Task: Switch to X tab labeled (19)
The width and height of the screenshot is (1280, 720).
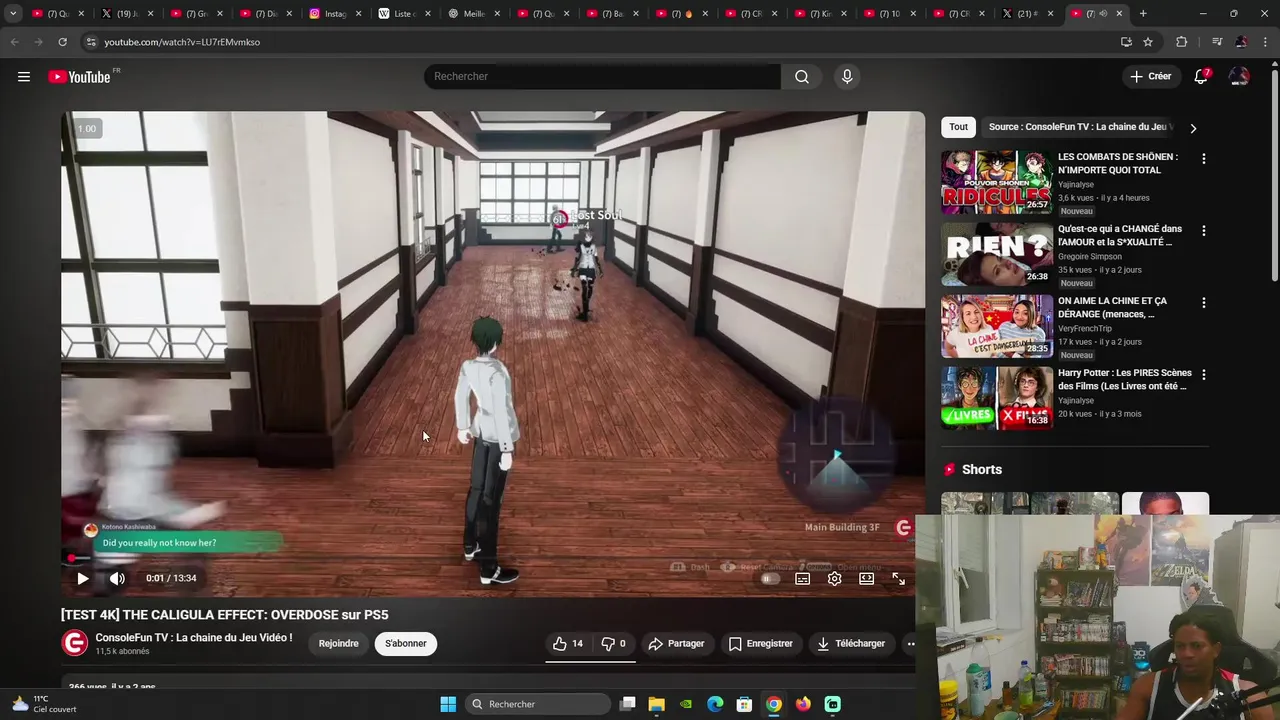Action: click(127, 14)
